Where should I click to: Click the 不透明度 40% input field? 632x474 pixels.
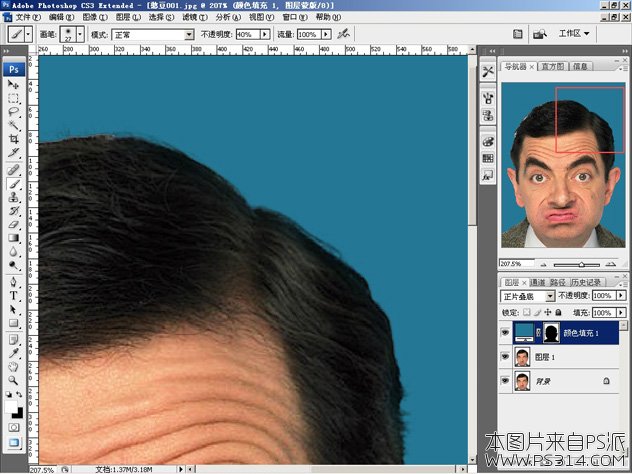point(246,34)
